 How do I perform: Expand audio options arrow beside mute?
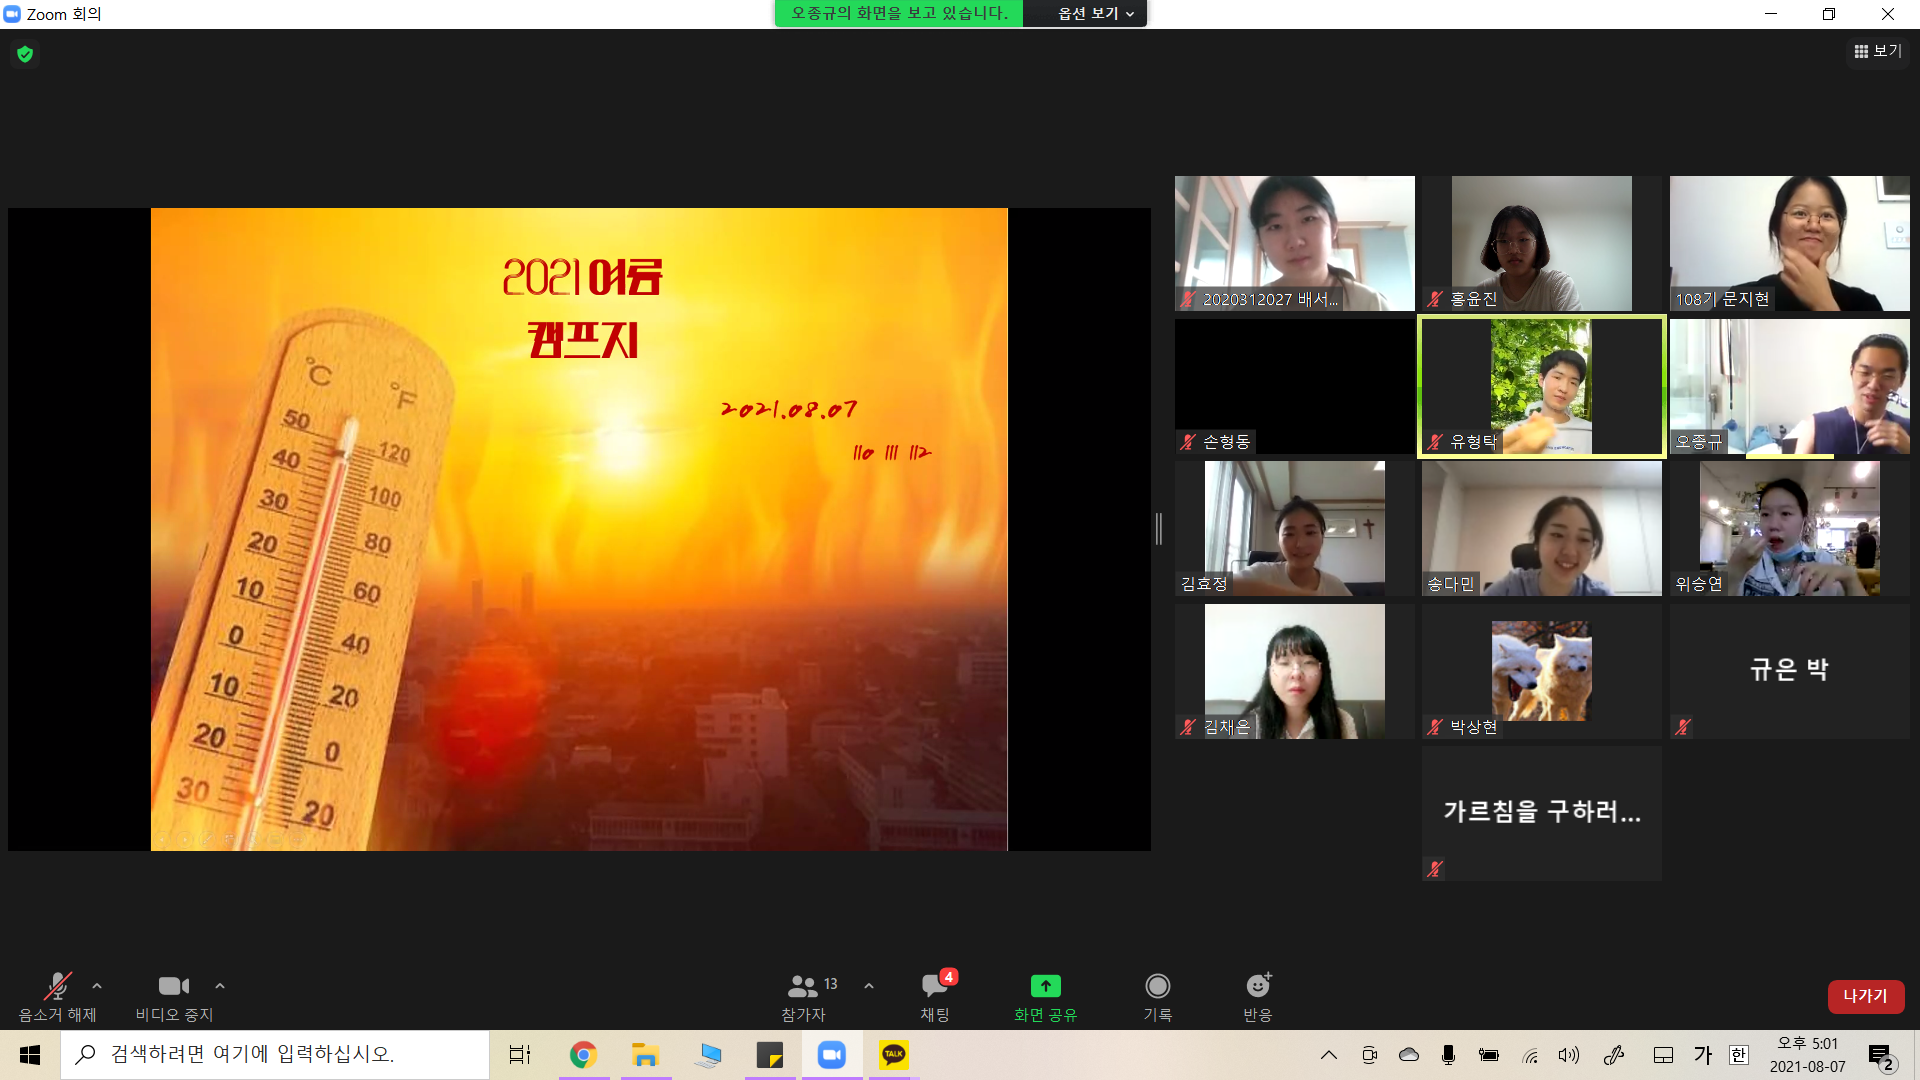(97, 986)
